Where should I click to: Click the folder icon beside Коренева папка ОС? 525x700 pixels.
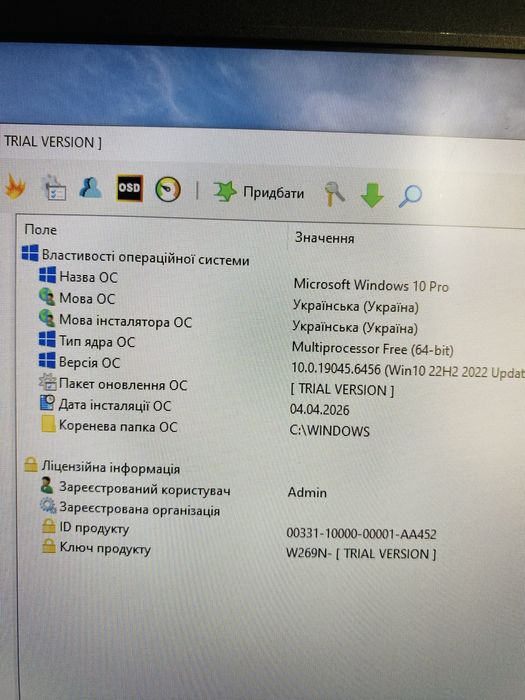pos(48,424)
